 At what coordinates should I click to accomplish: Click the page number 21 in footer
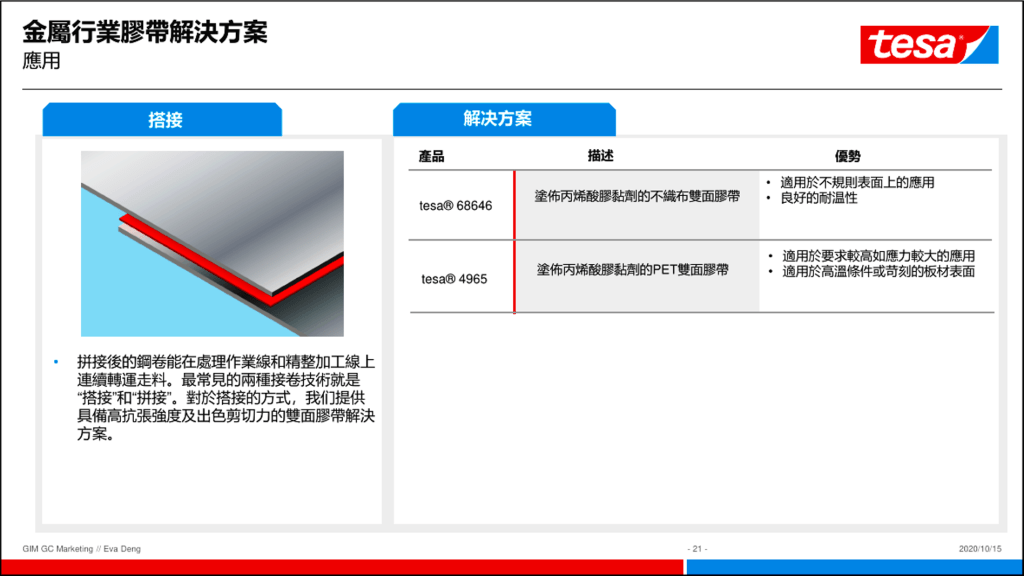(x=698, y=549)
